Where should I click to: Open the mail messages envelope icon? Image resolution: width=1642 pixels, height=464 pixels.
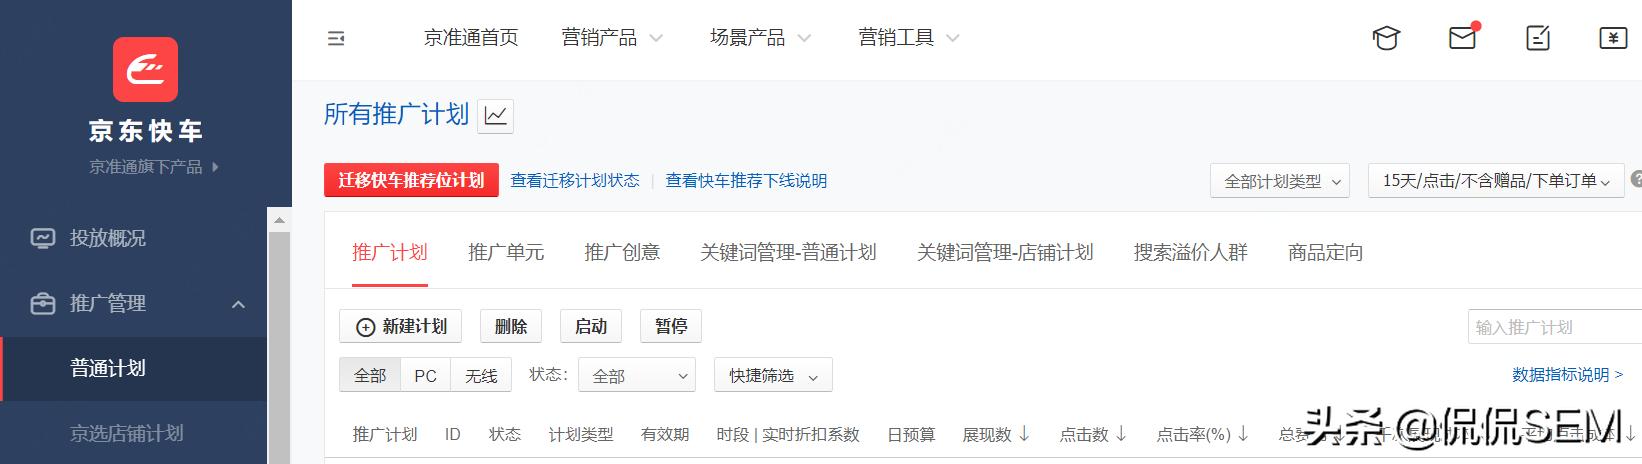coord(1462,37)
